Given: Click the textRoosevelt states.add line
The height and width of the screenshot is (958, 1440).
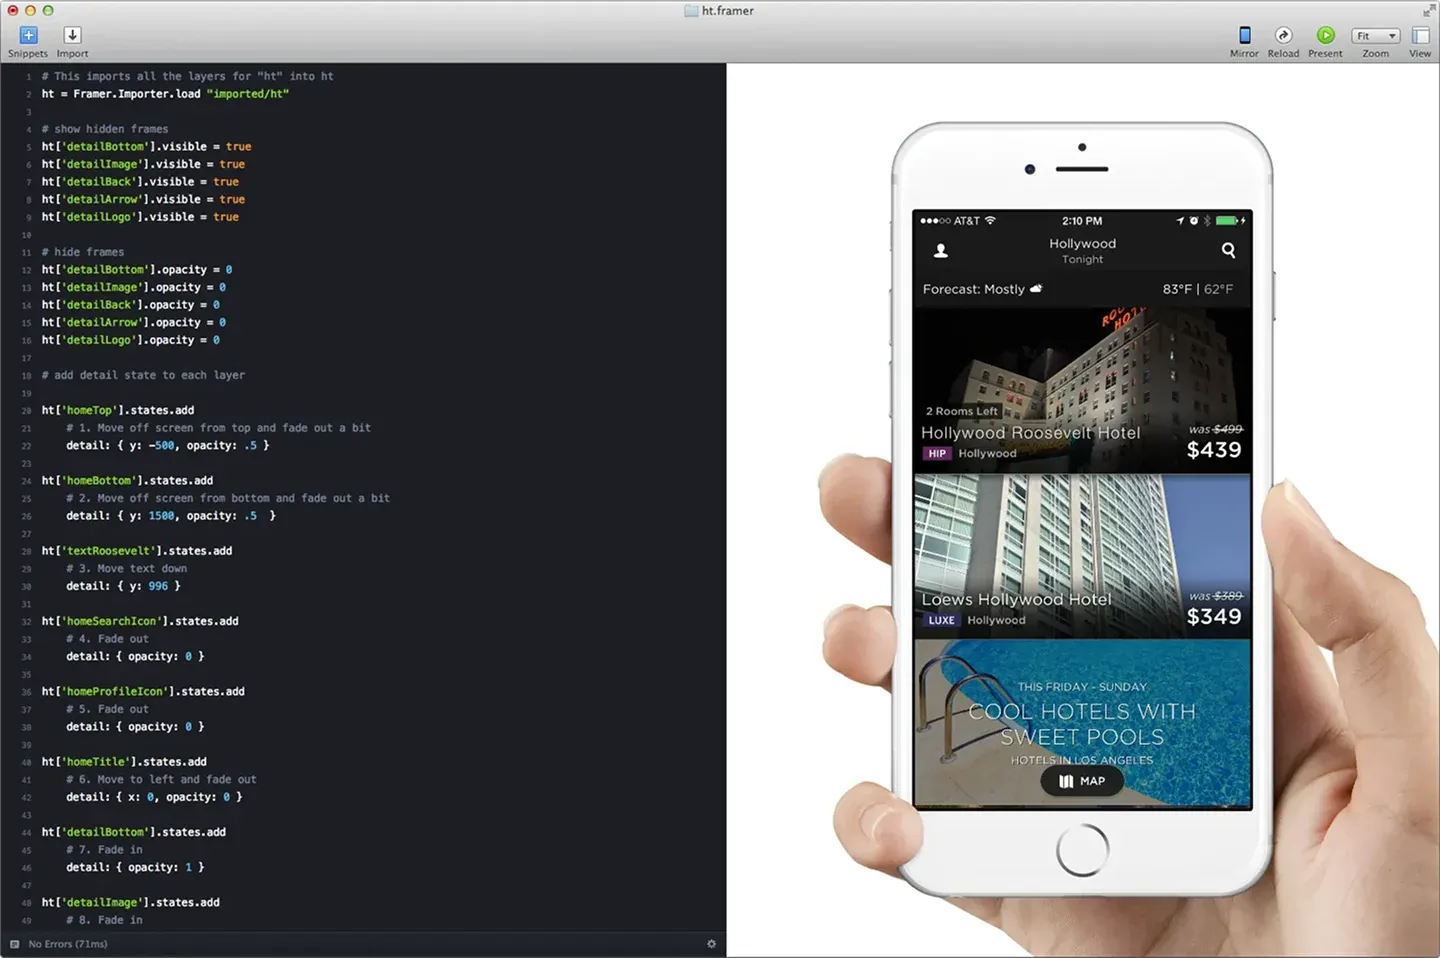Looking at the screenshot, I should point(137,551).
